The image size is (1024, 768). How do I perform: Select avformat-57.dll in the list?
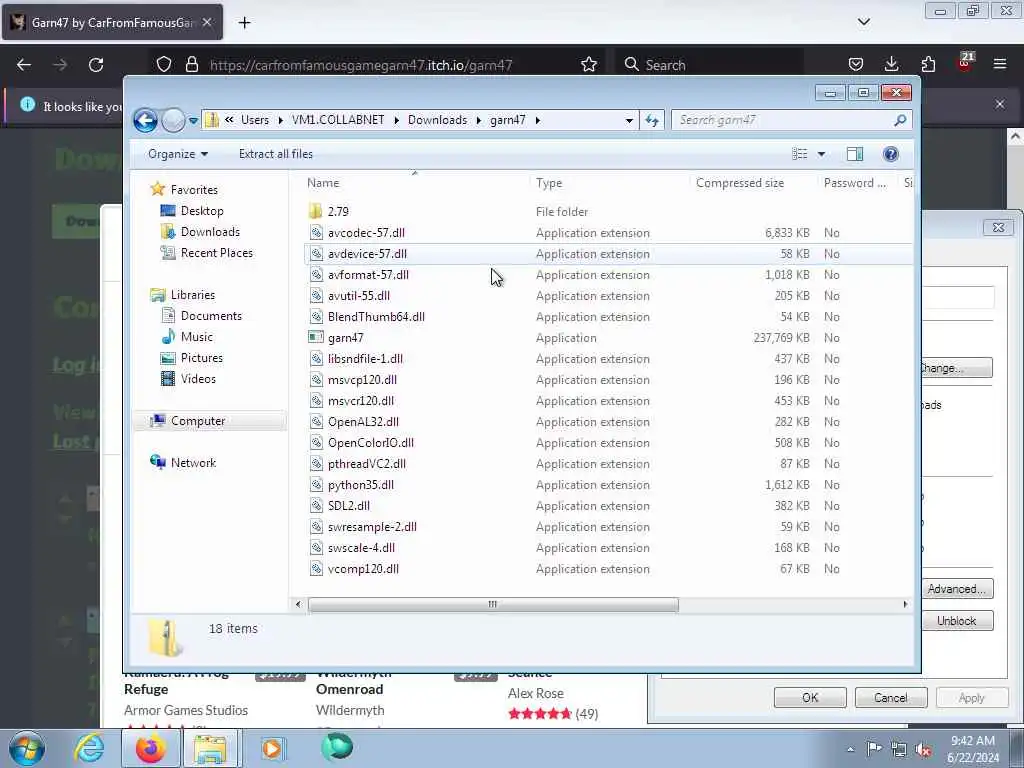click(368, 275)
